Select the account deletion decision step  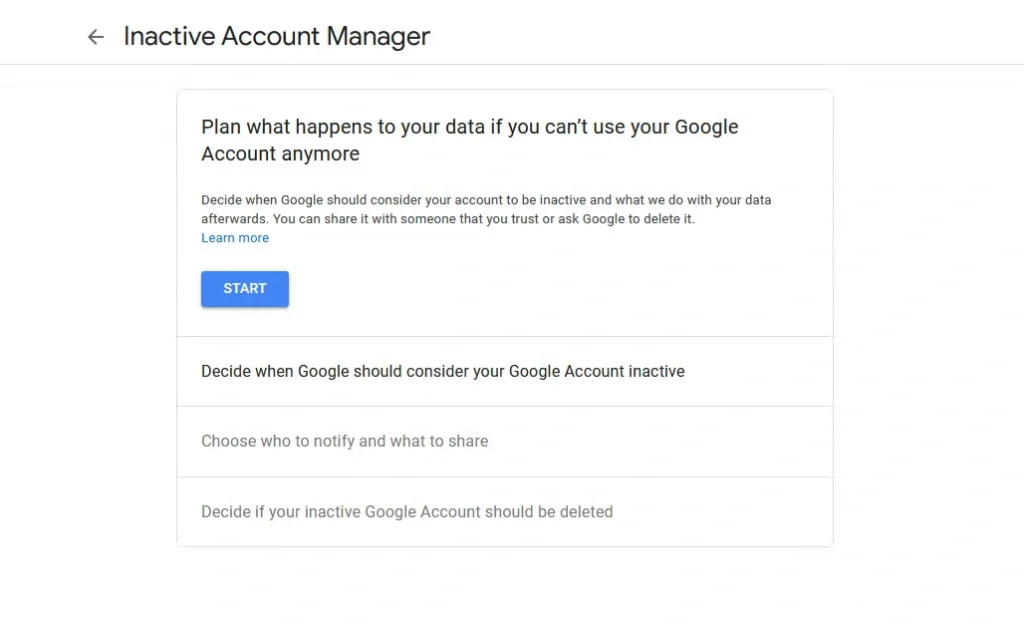pyautogui.click(x=505, y=511)
